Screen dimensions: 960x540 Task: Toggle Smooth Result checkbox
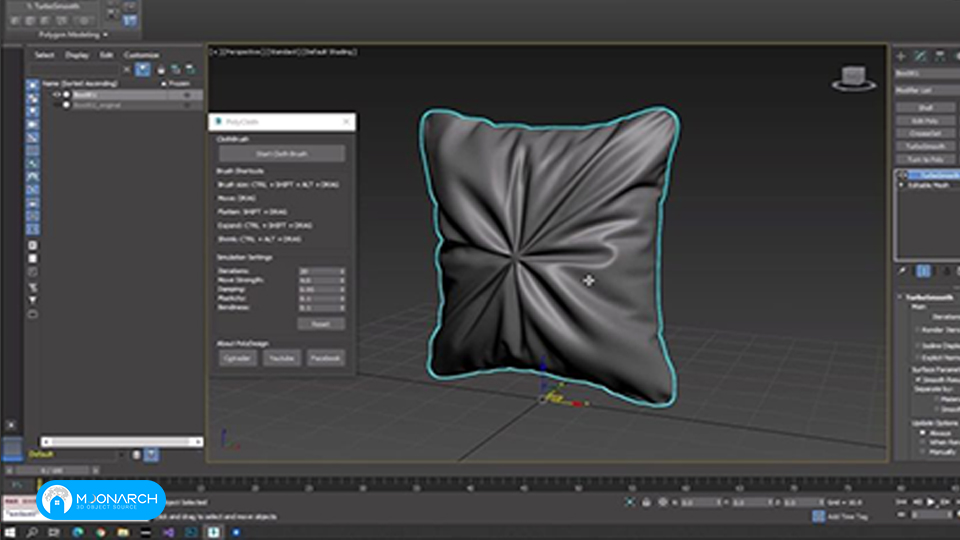(x=919, y=380)
